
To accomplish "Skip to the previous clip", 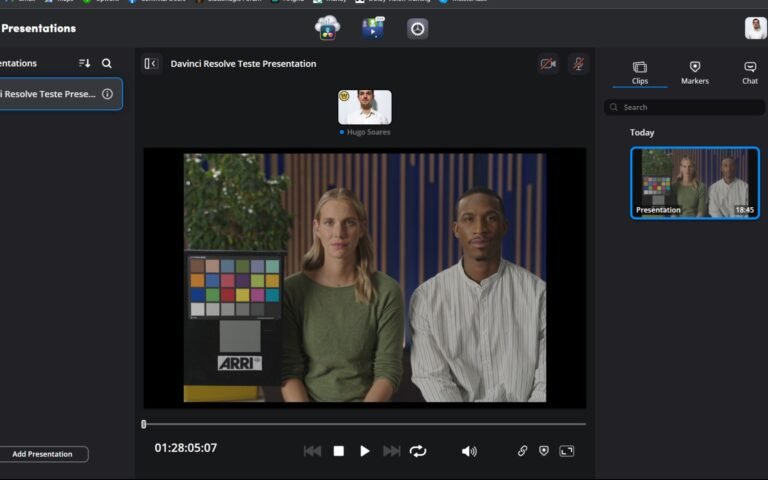I will (x=312, y=451).
